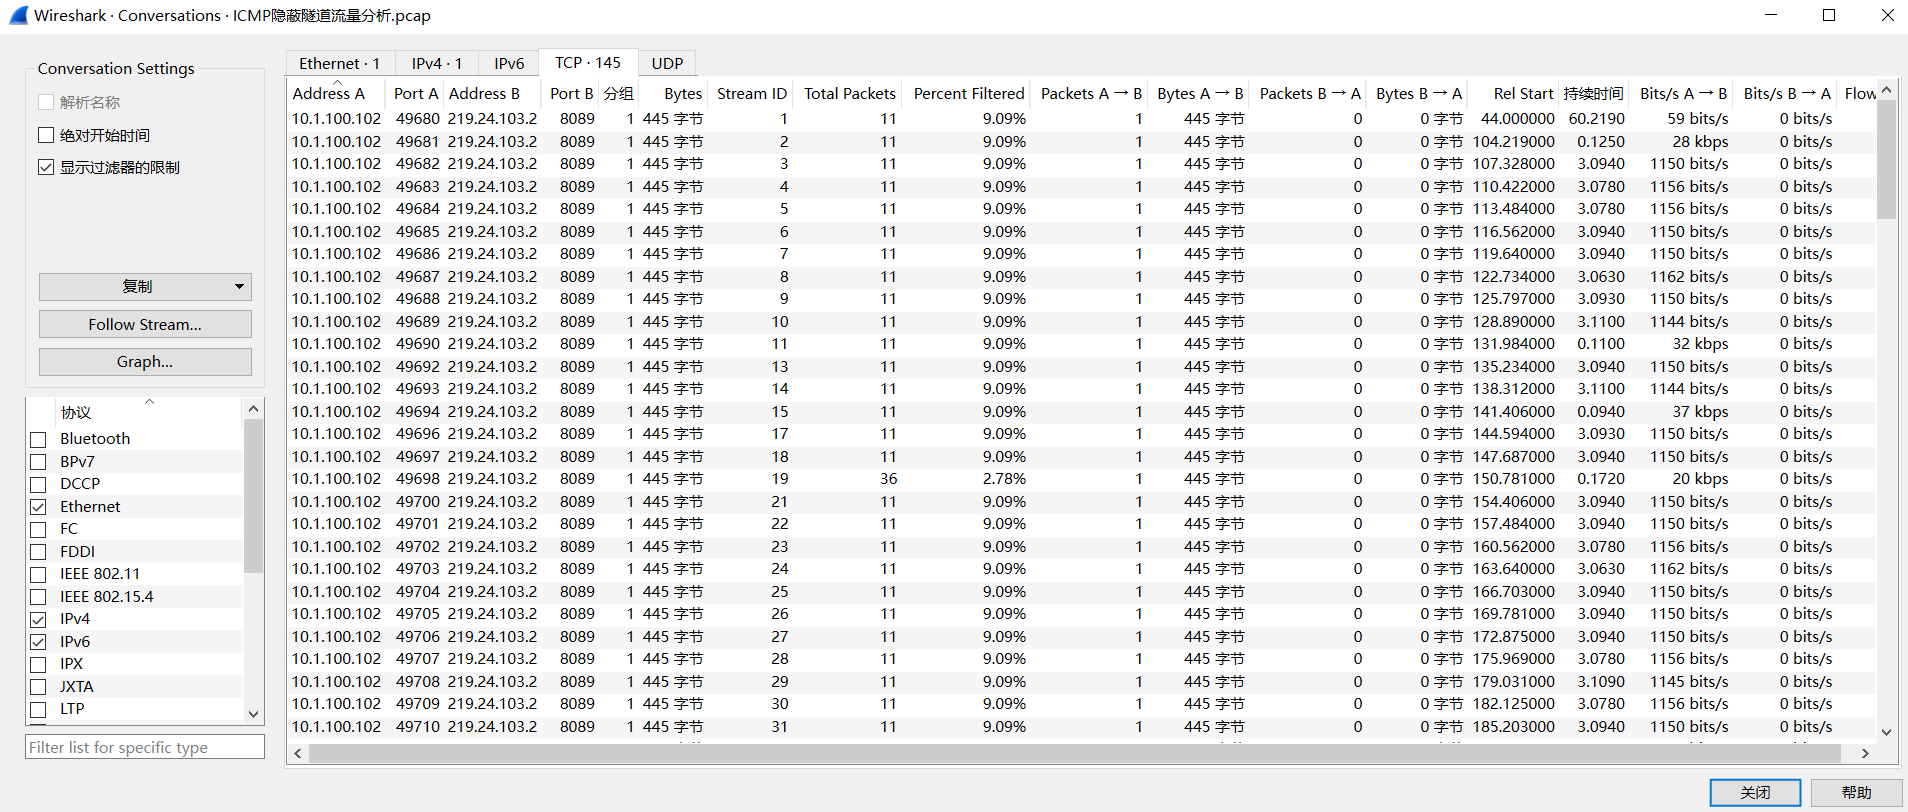Sort protocol list by 协议 header

76,412
